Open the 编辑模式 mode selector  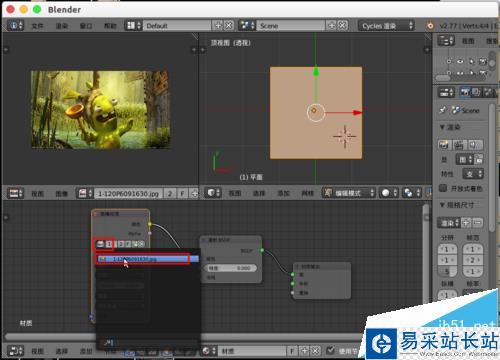[349, 193]
